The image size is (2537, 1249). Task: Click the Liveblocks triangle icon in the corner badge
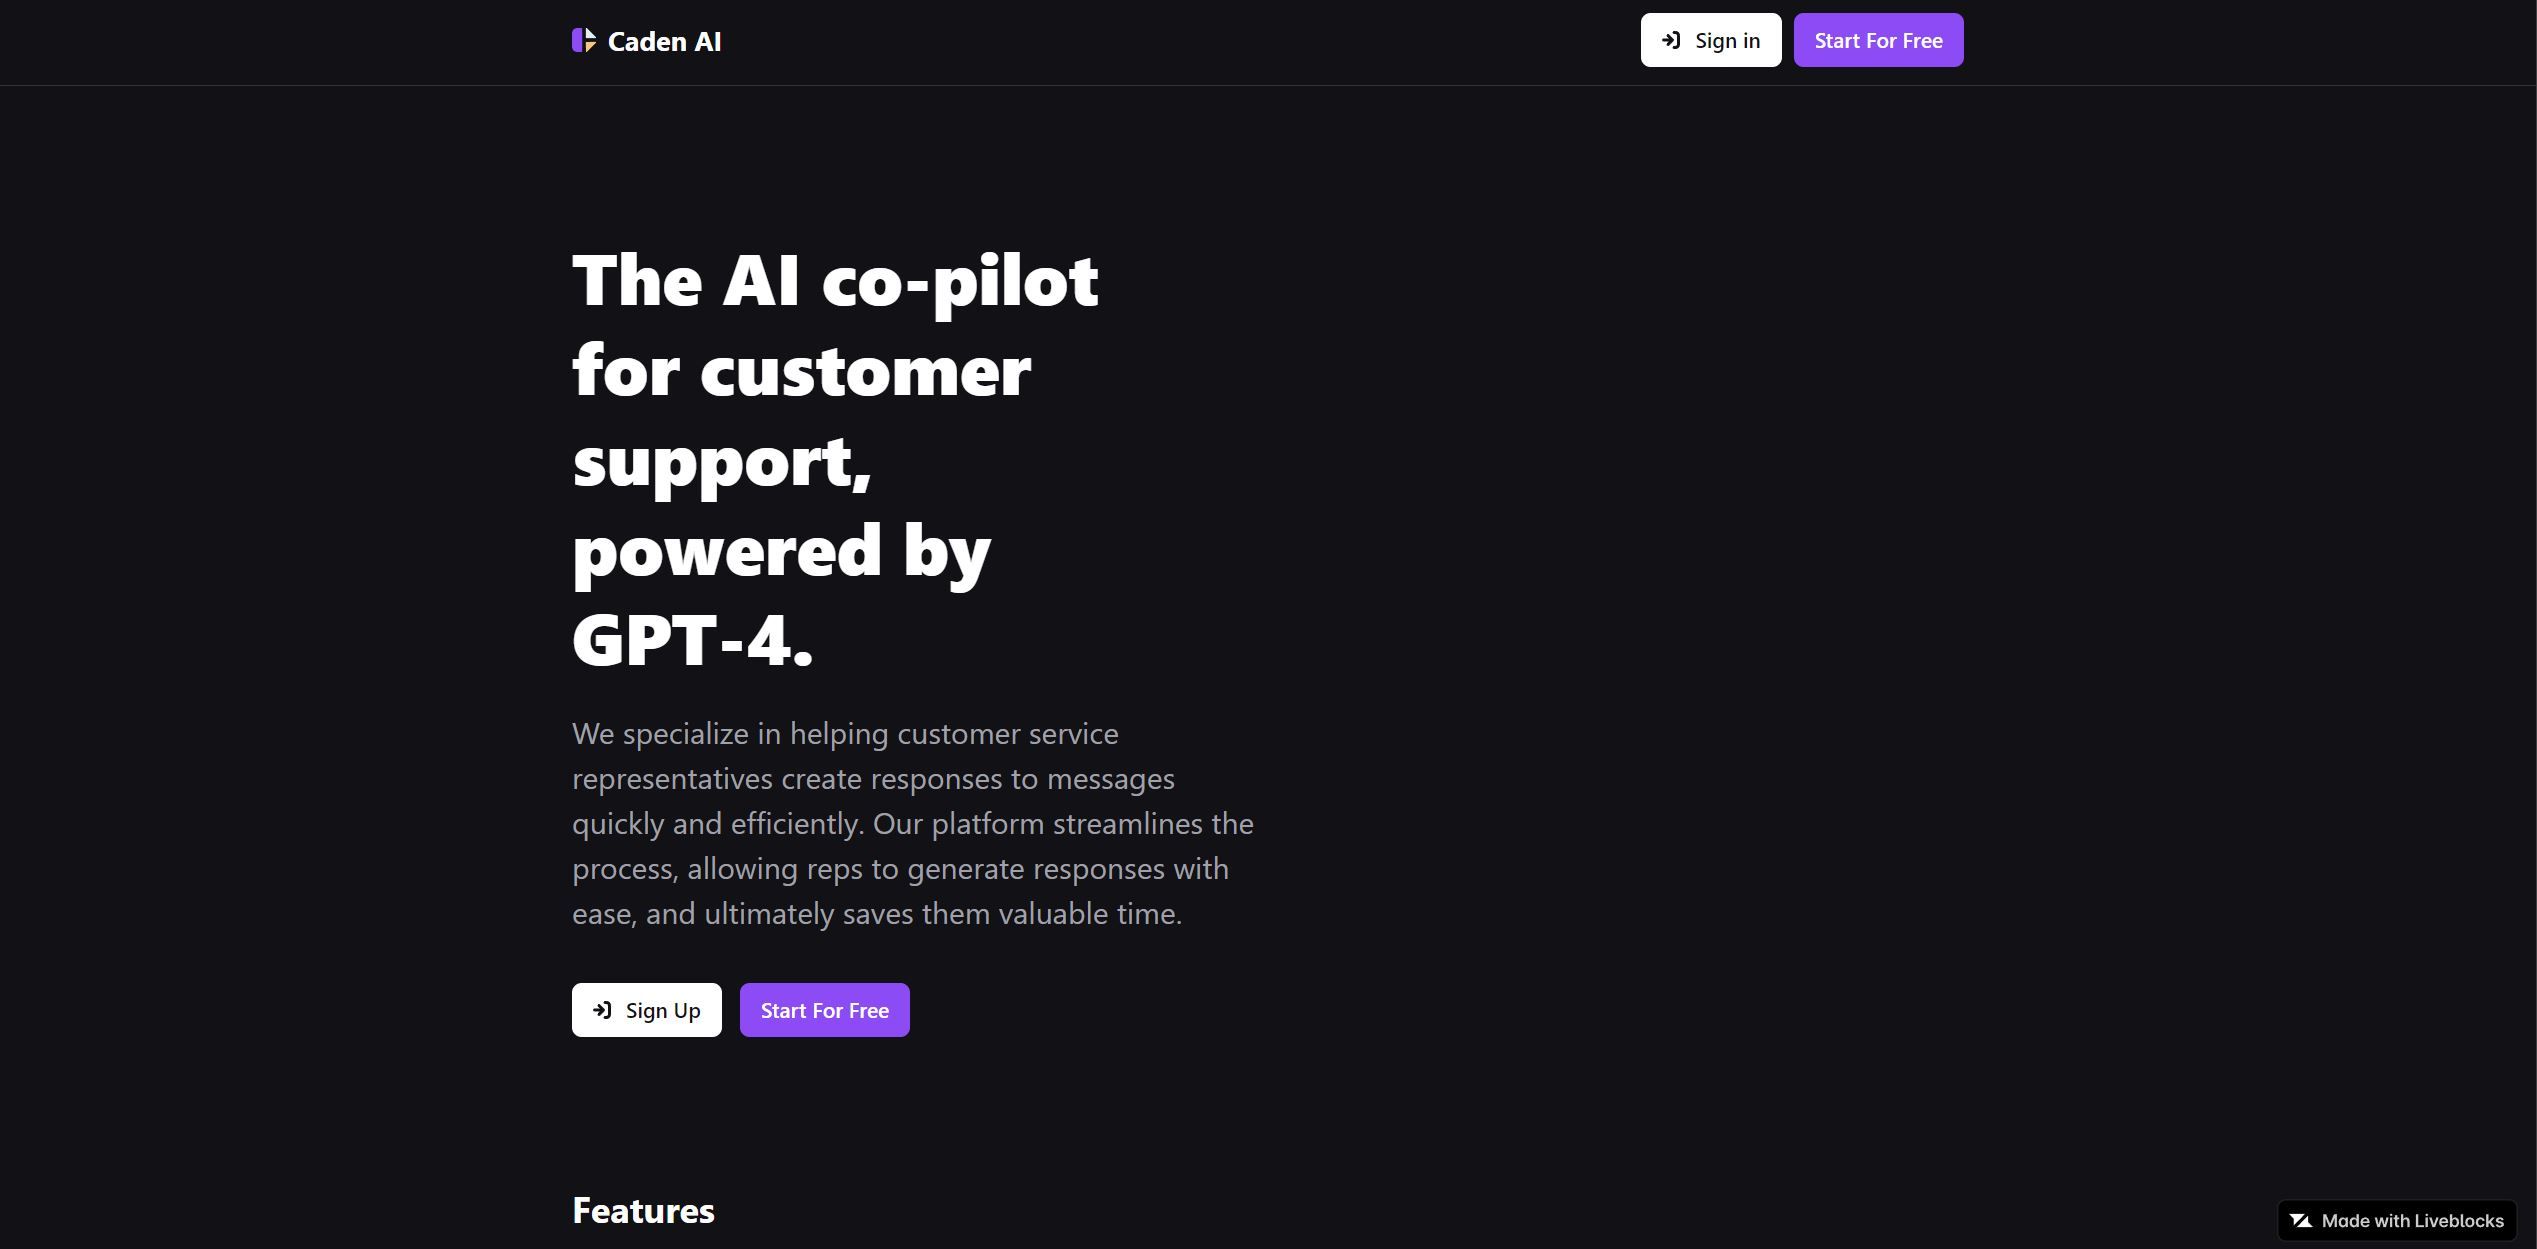point(2302,1220)
